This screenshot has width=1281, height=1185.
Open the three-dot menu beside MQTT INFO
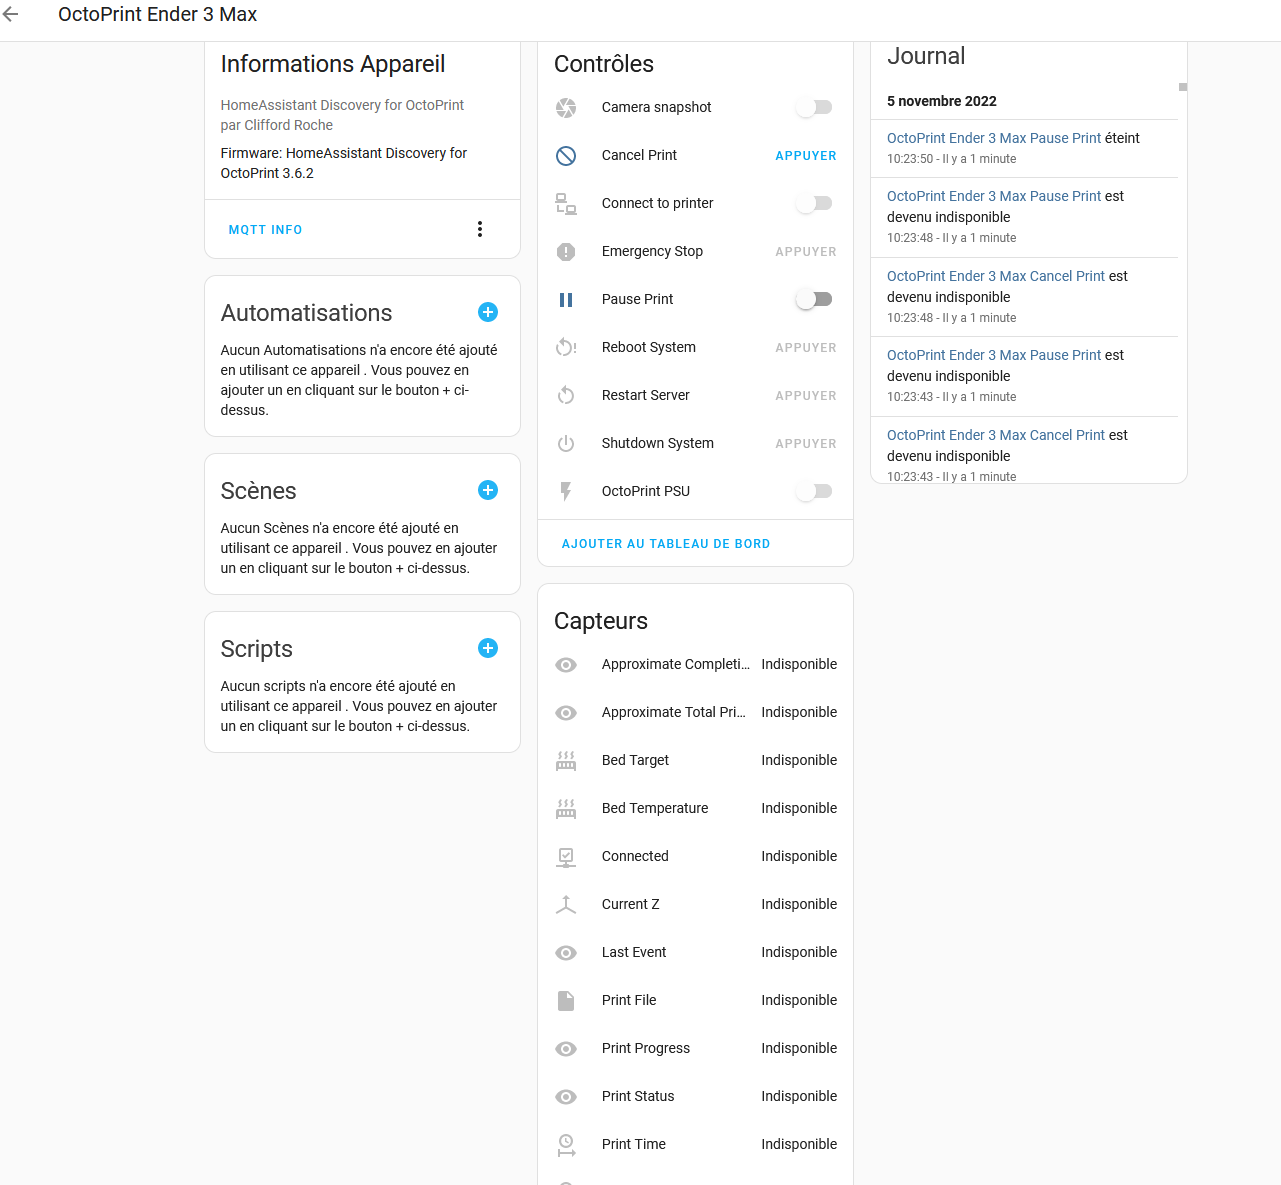[480, 229]
